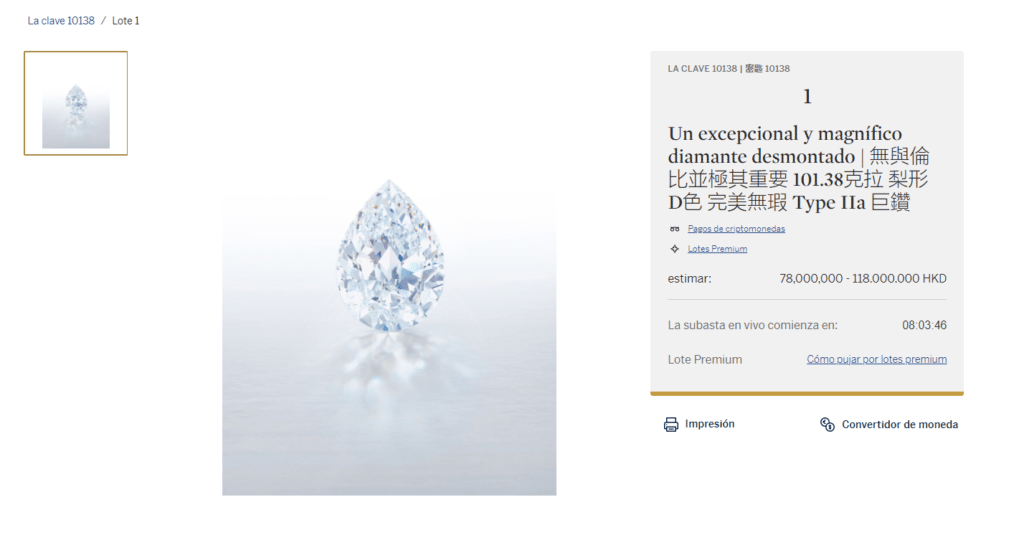The width and height of the screenshot is (1024, 535).
Task: Click the lot title heading text
Action: click(x=798, y=168)
